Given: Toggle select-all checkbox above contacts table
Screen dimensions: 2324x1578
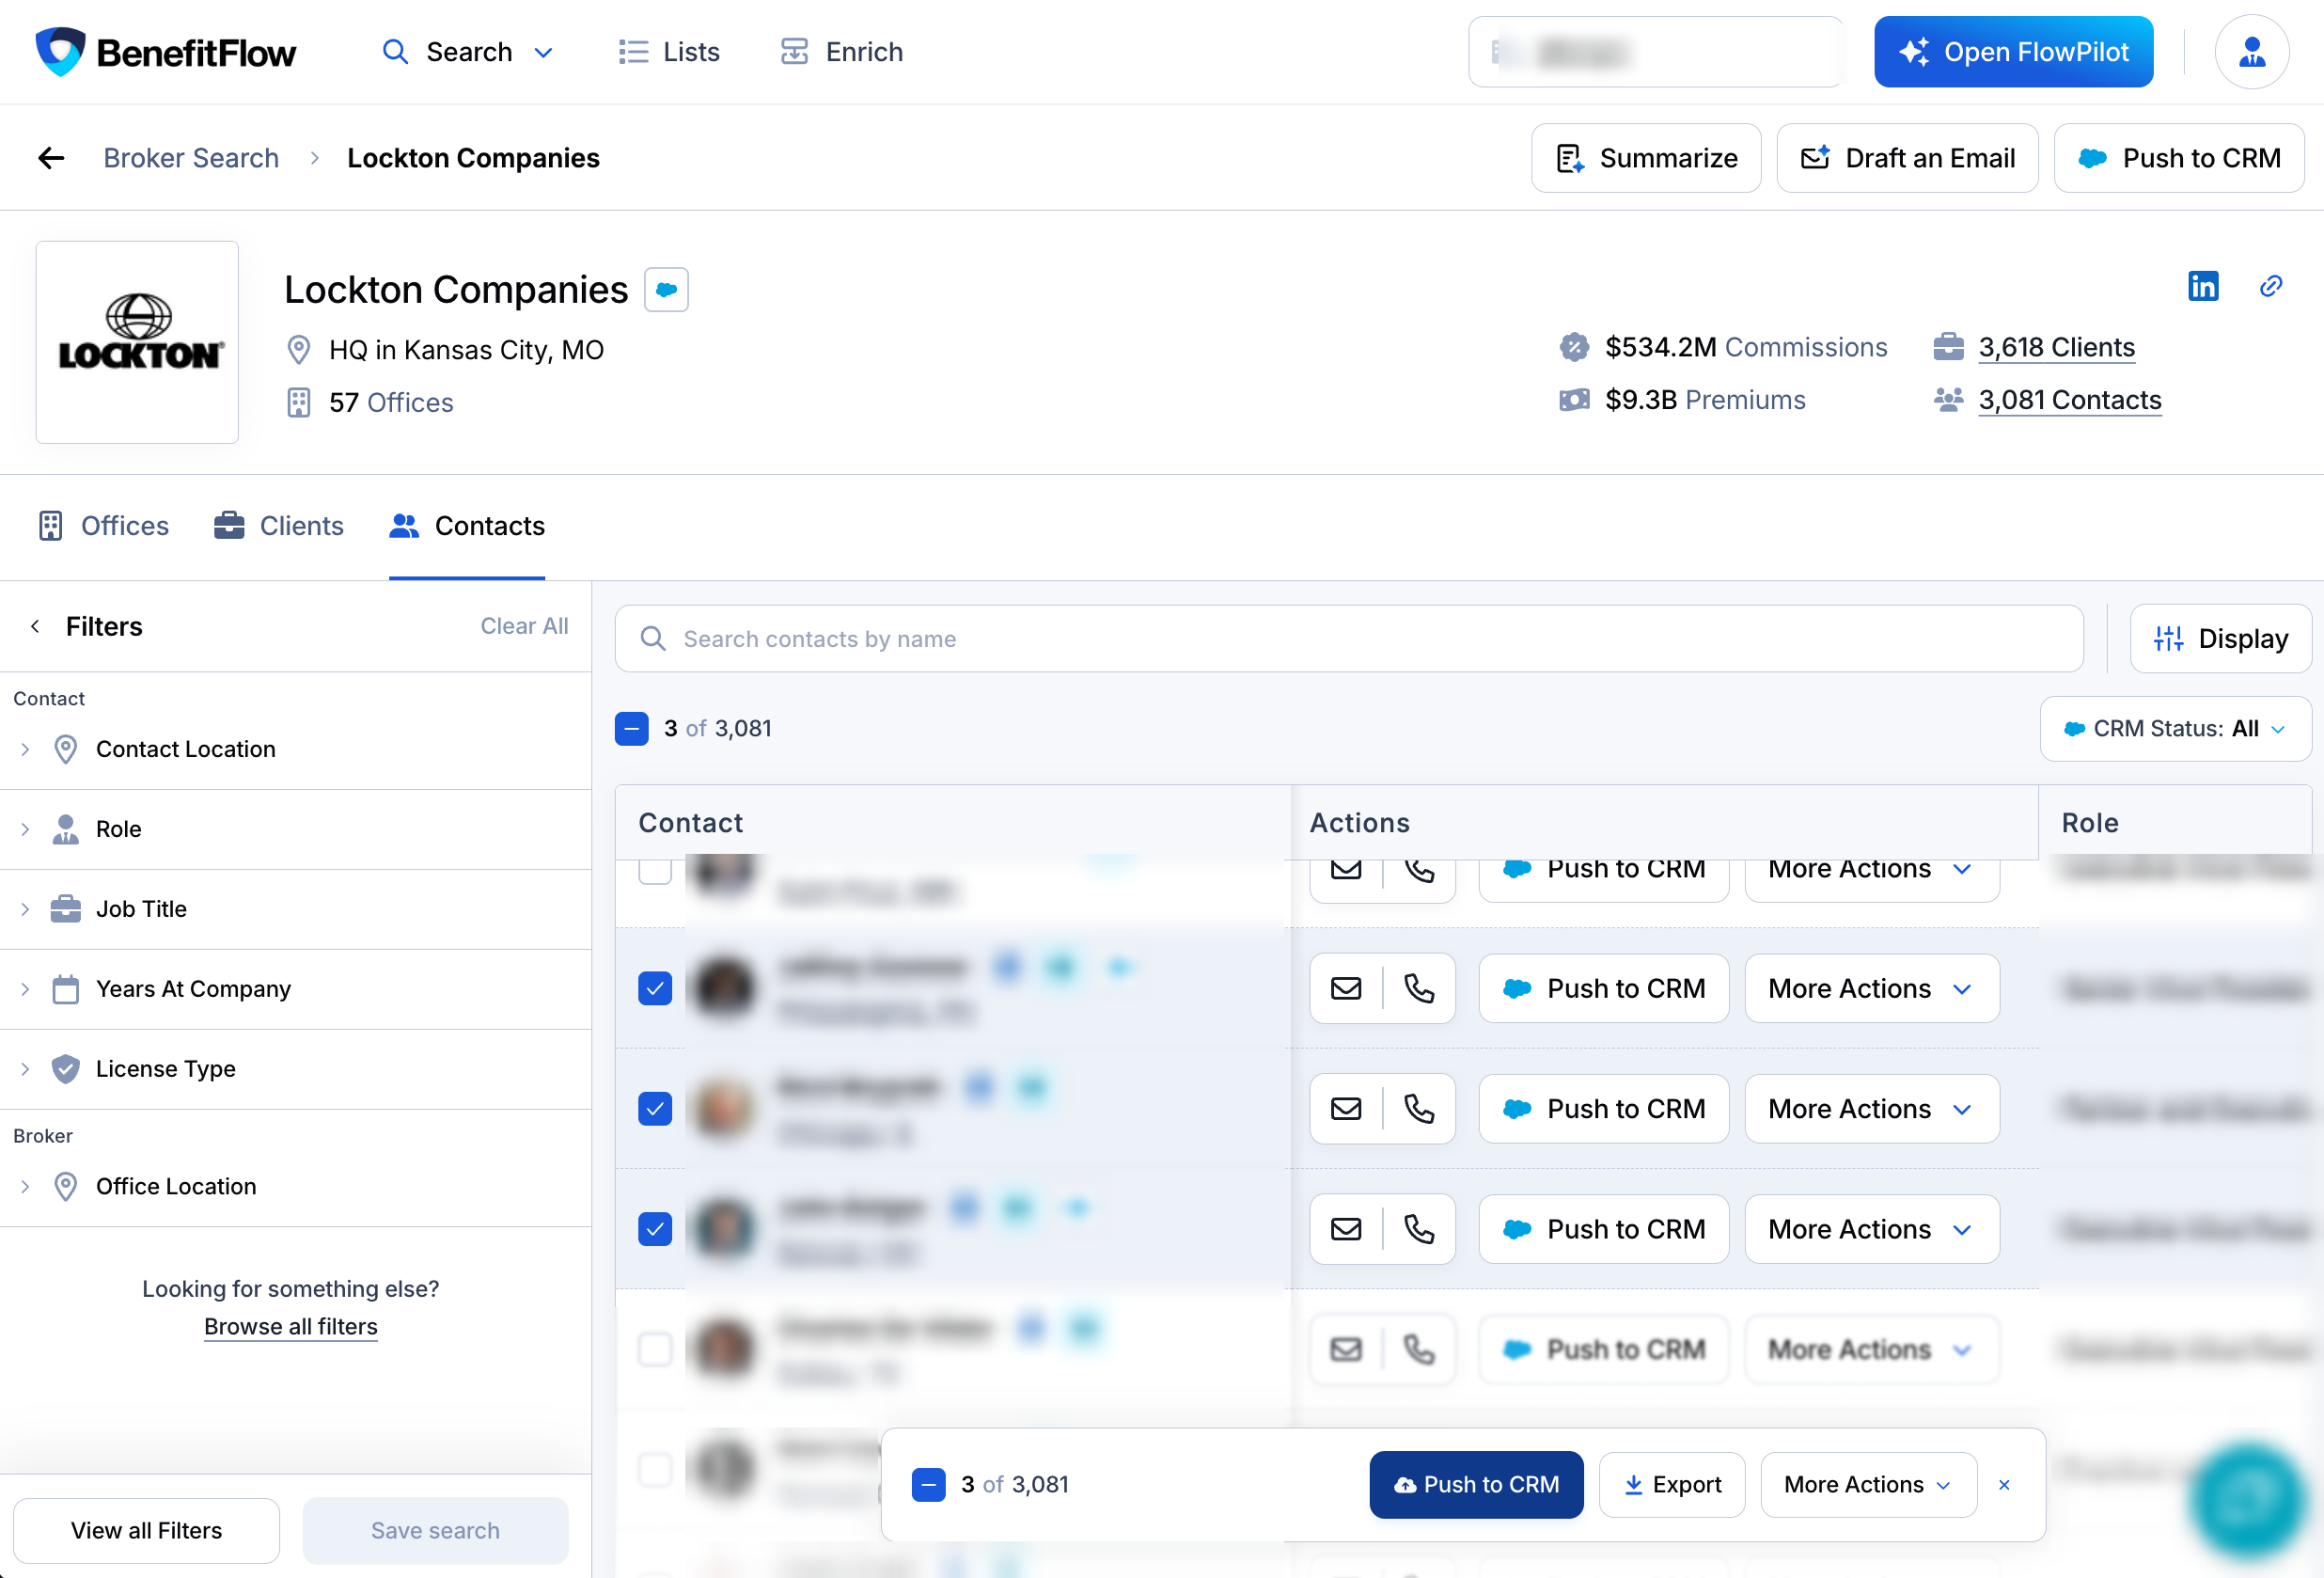Looking at the screenshot, I should click(632, 729).
